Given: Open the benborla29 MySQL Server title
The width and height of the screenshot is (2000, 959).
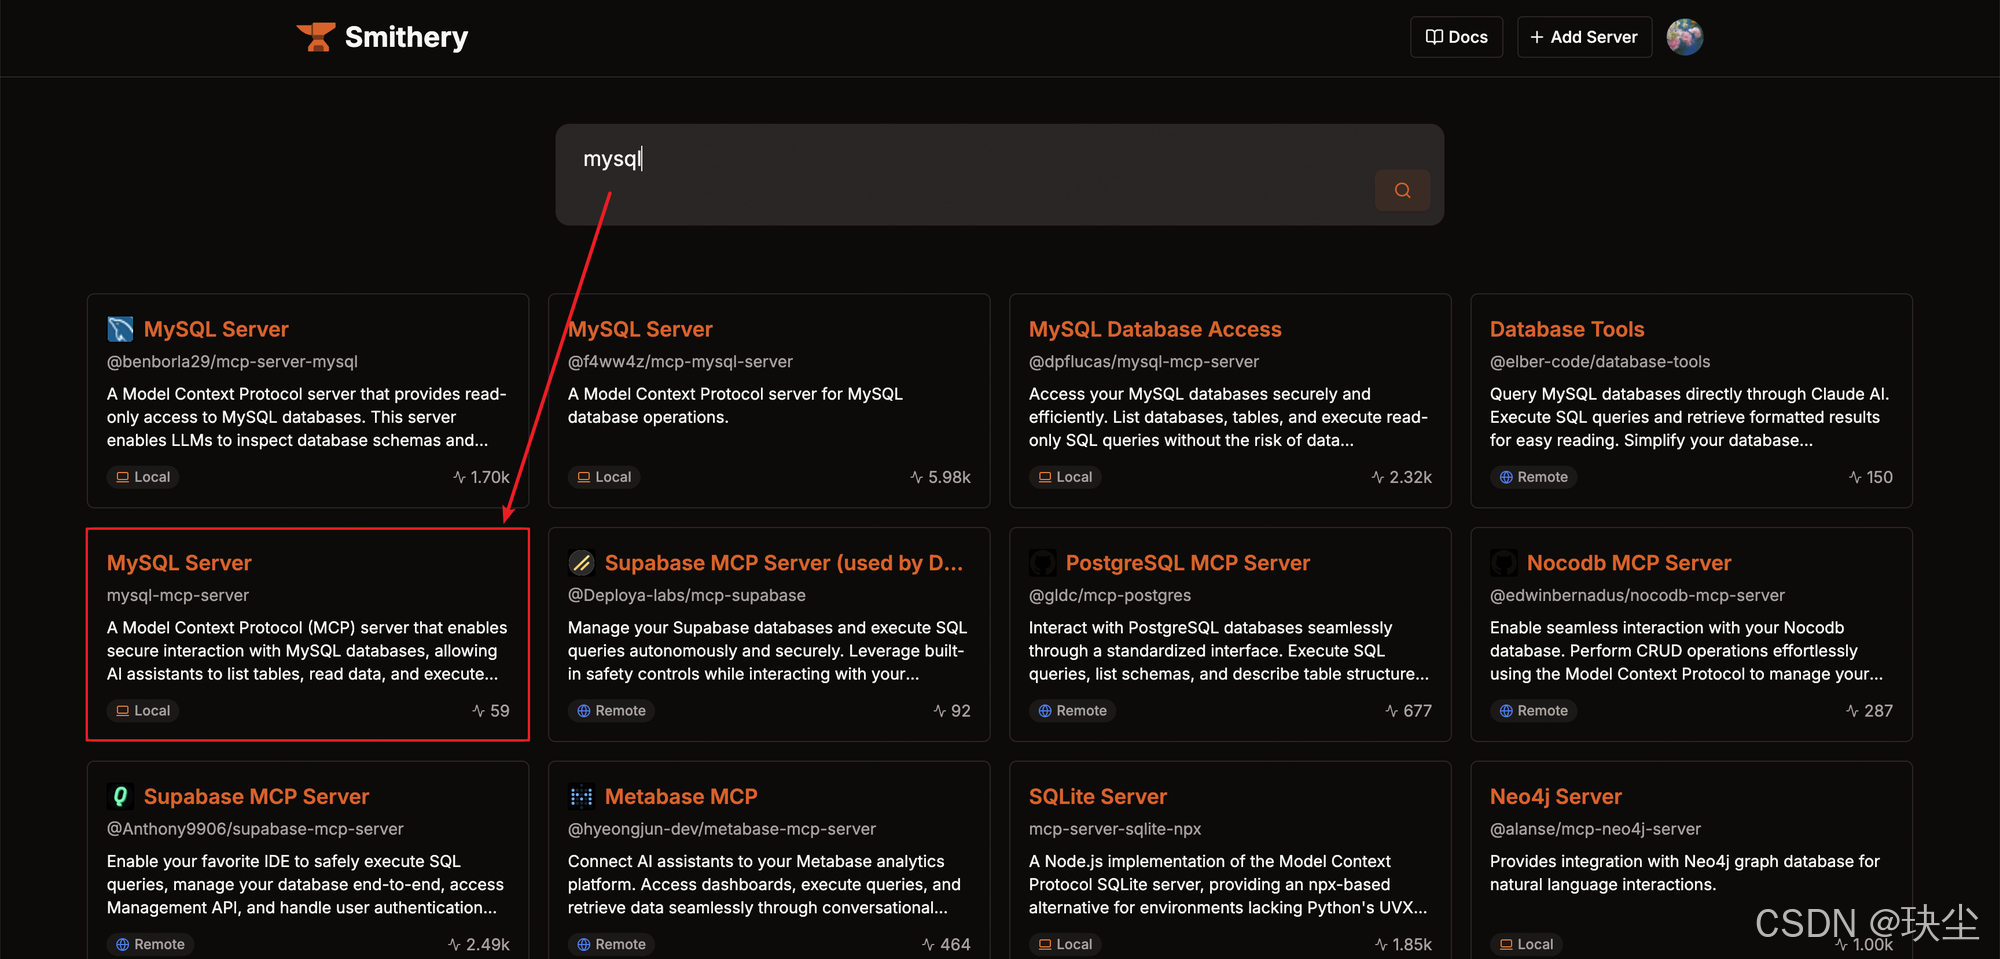Looking at the screenshot, I should pyautogui.click(x=216, y=329).
